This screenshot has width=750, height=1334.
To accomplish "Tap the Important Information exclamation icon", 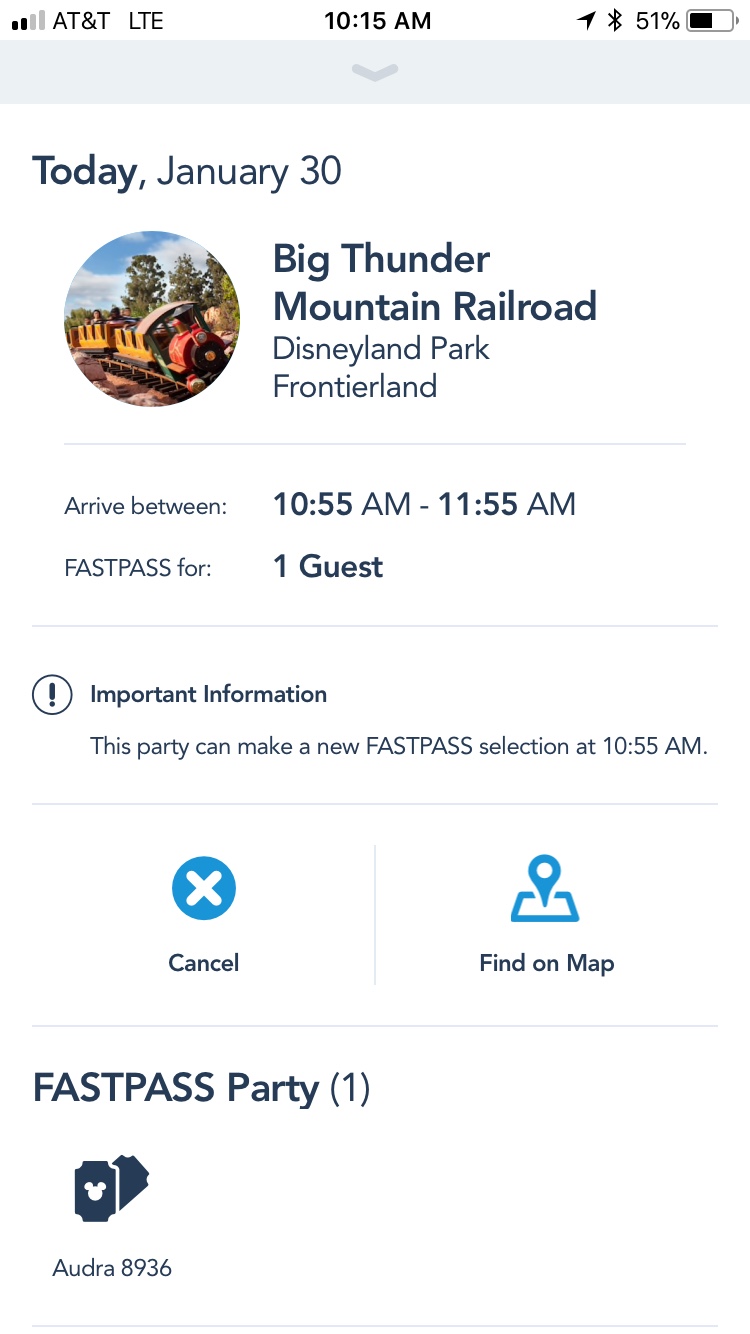I will pos(52,694).
